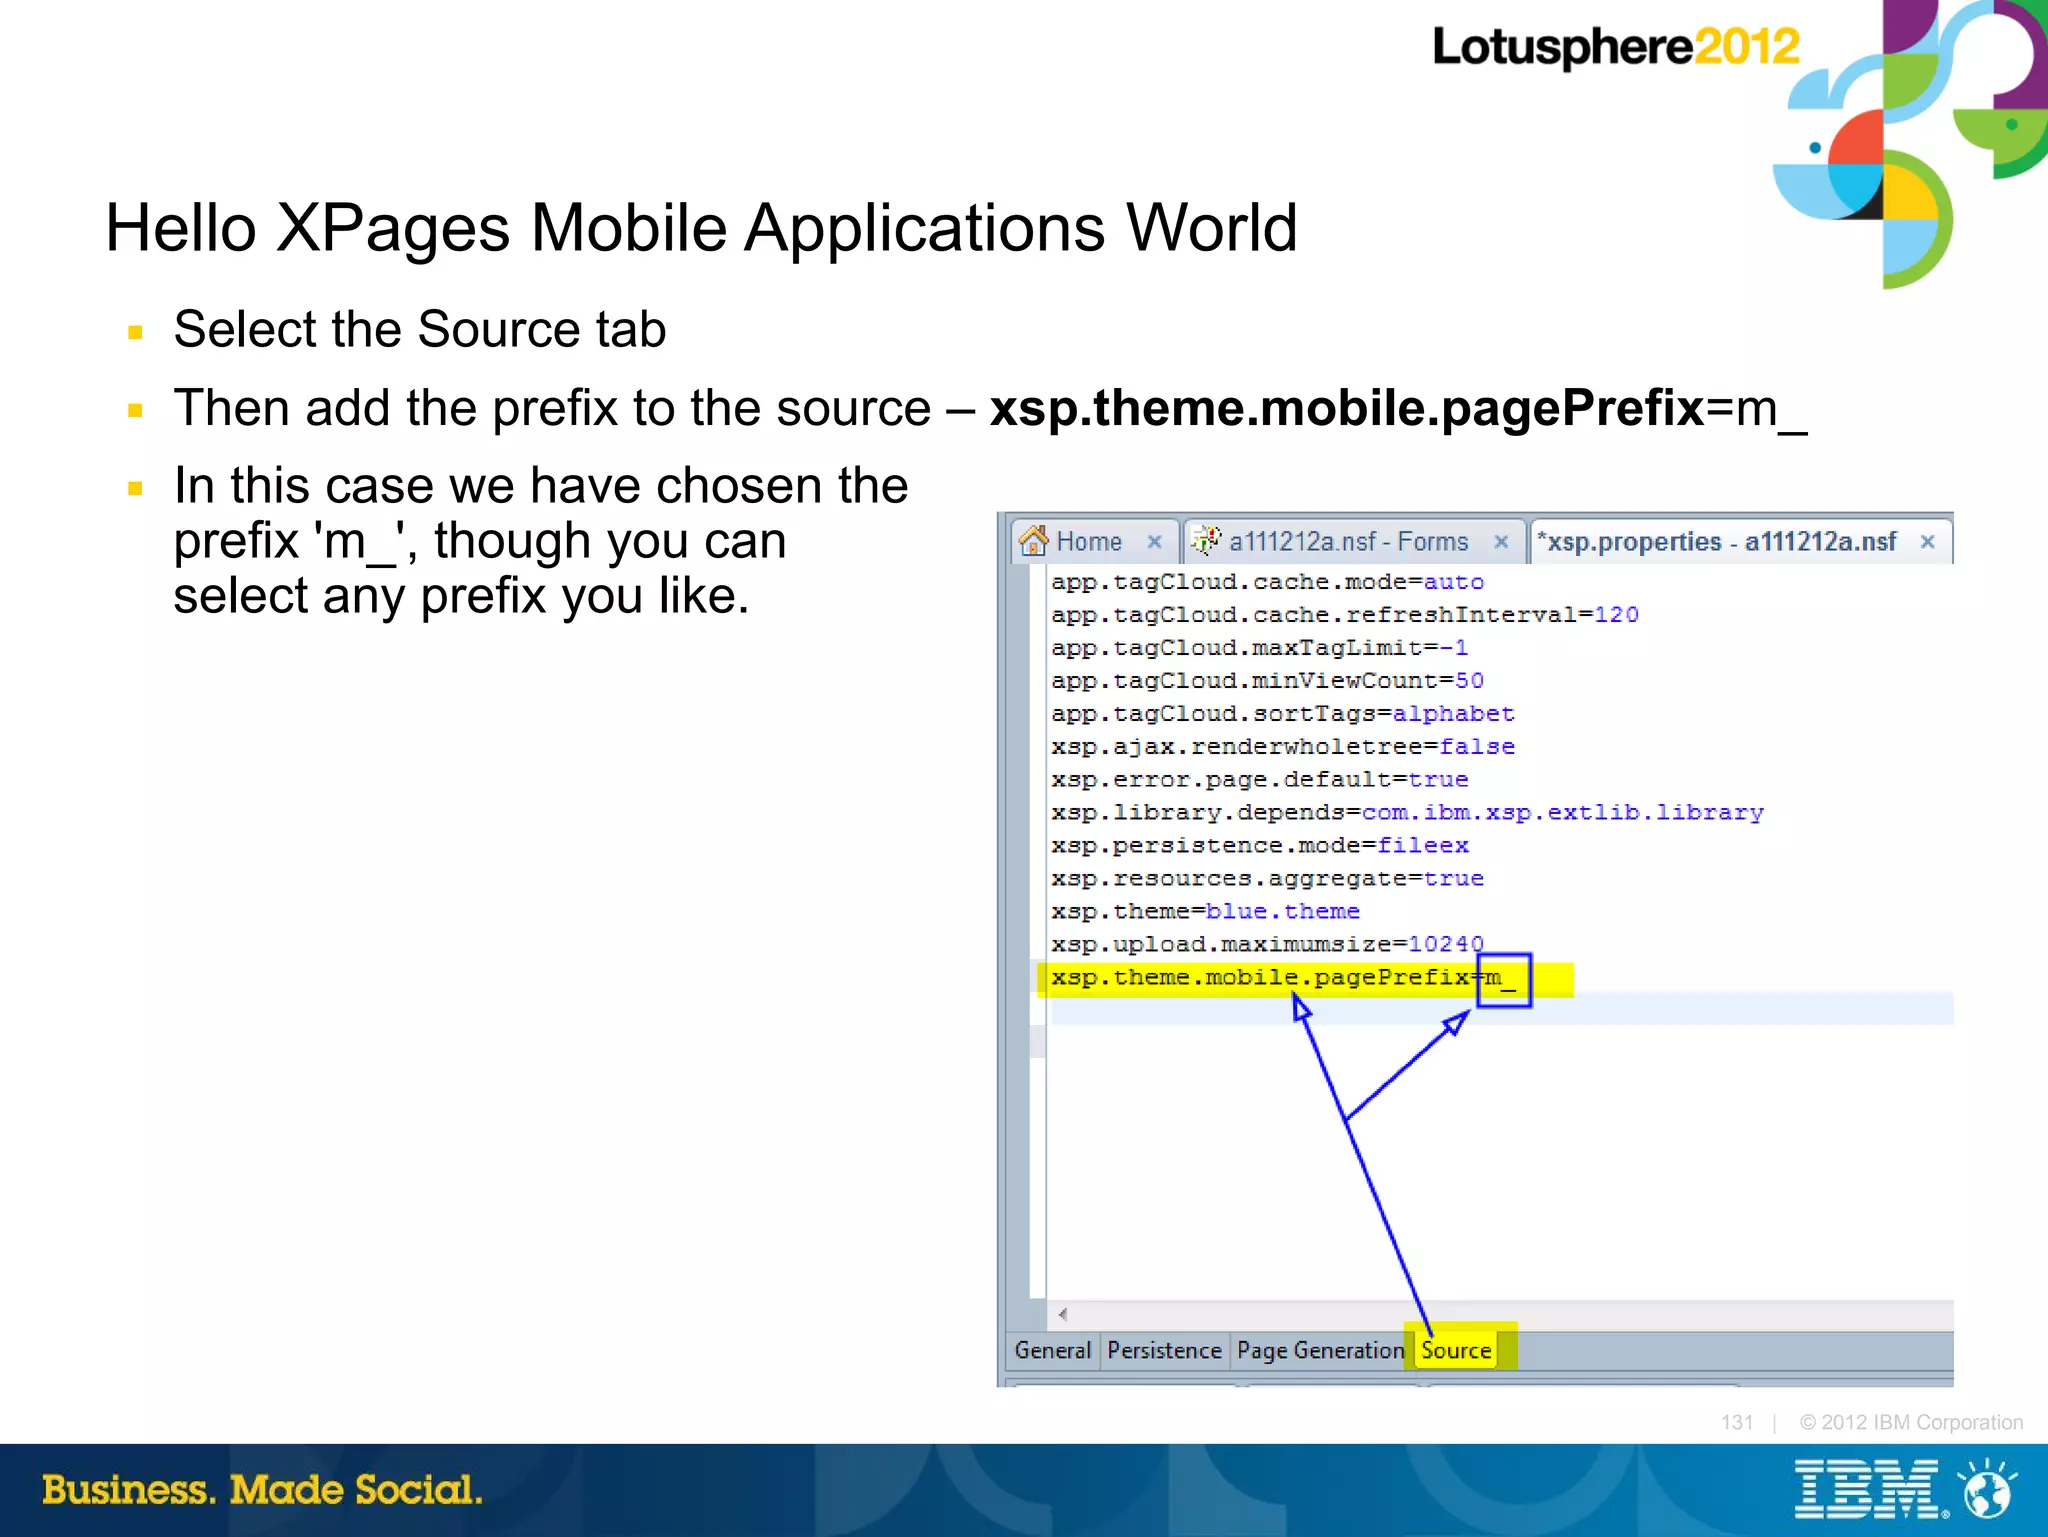Click line app.tagCloud.cache.refreshInterval=120

click(x=1345, y=615)
